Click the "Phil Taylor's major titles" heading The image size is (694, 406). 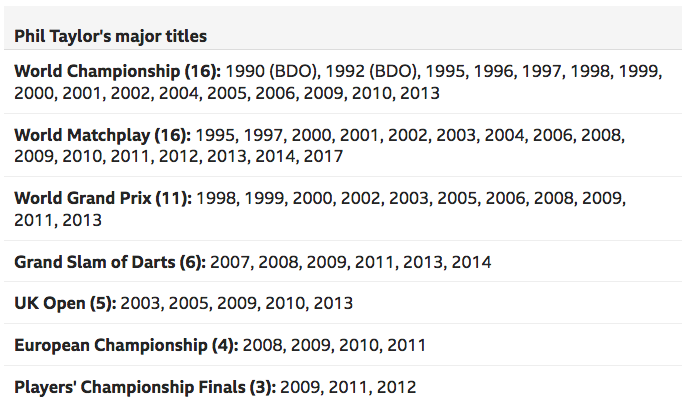(110, 36)
